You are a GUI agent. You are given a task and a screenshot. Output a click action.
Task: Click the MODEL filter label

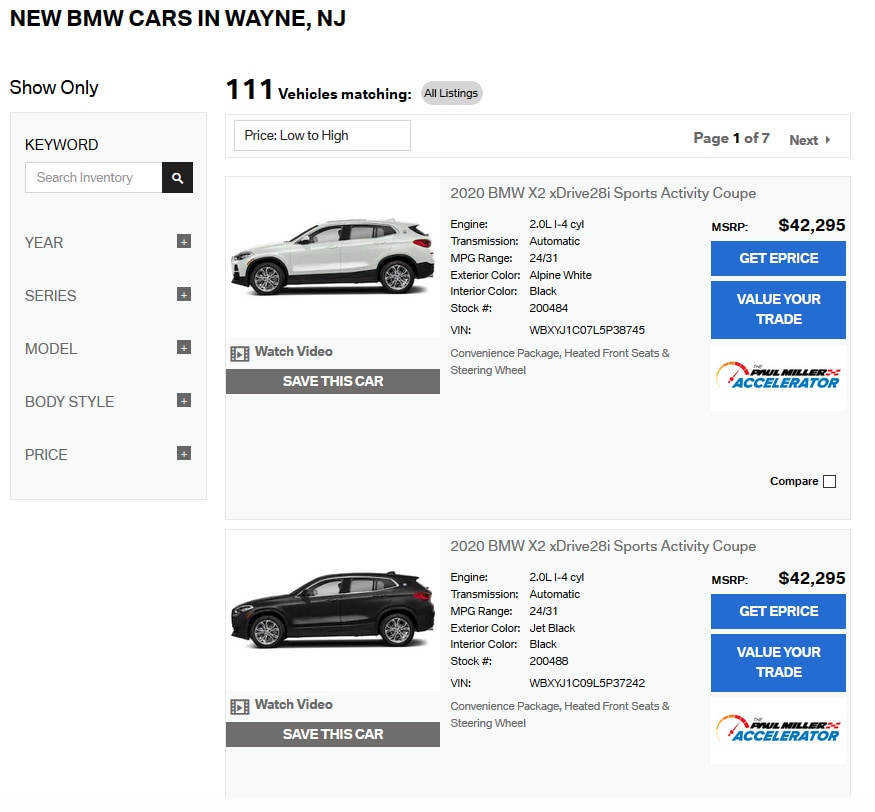(51, 349)
